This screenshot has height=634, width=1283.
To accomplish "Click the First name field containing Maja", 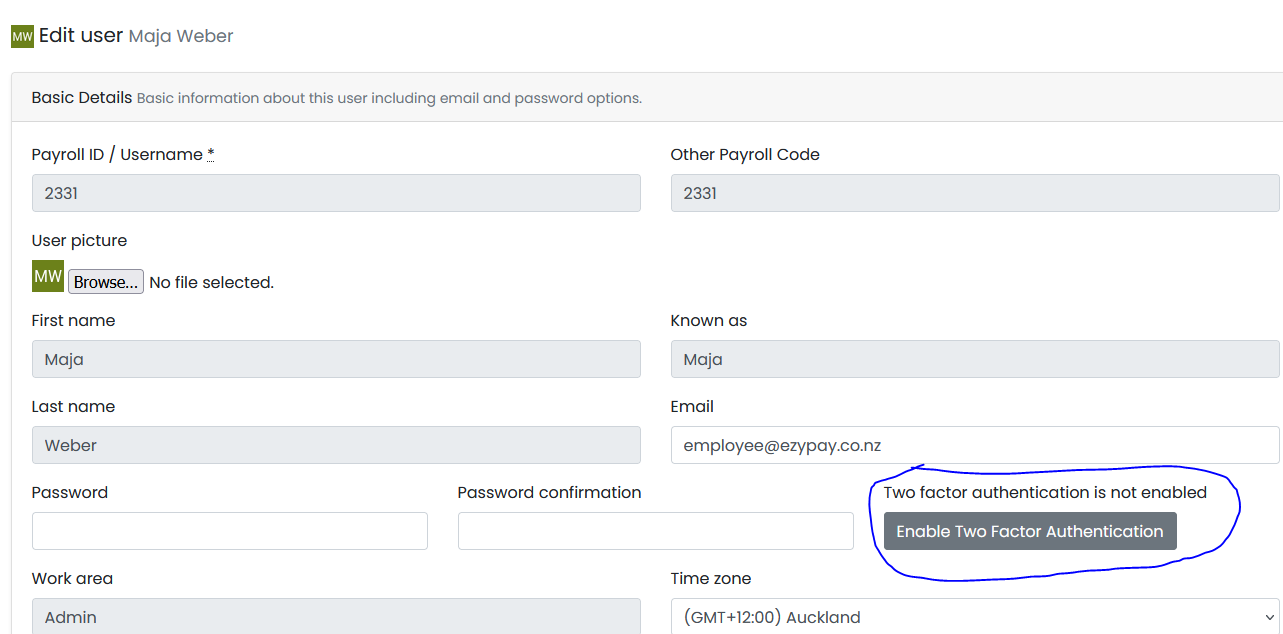I will (x=335, y=359).
